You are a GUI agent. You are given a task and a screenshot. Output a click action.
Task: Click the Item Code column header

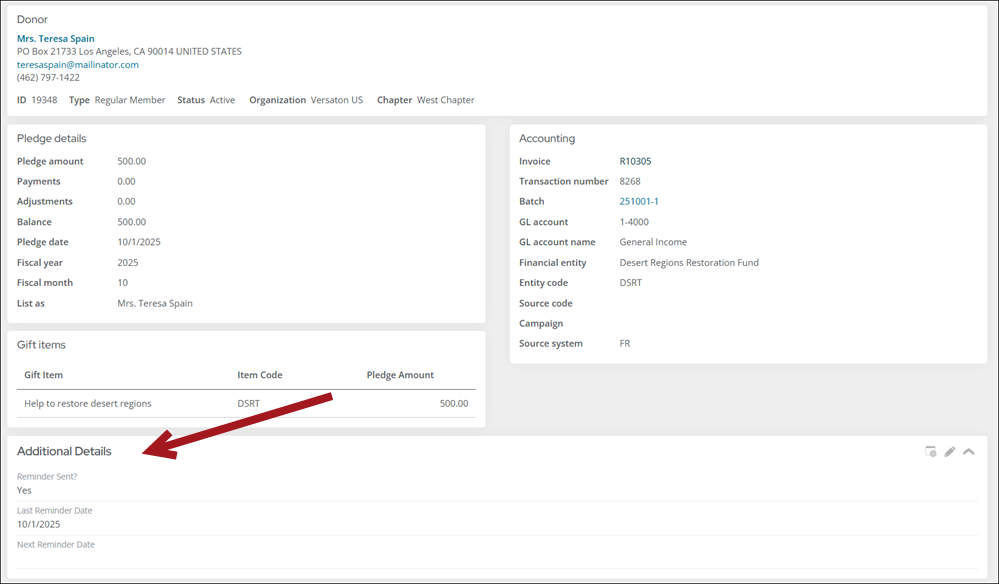(259, 375)
